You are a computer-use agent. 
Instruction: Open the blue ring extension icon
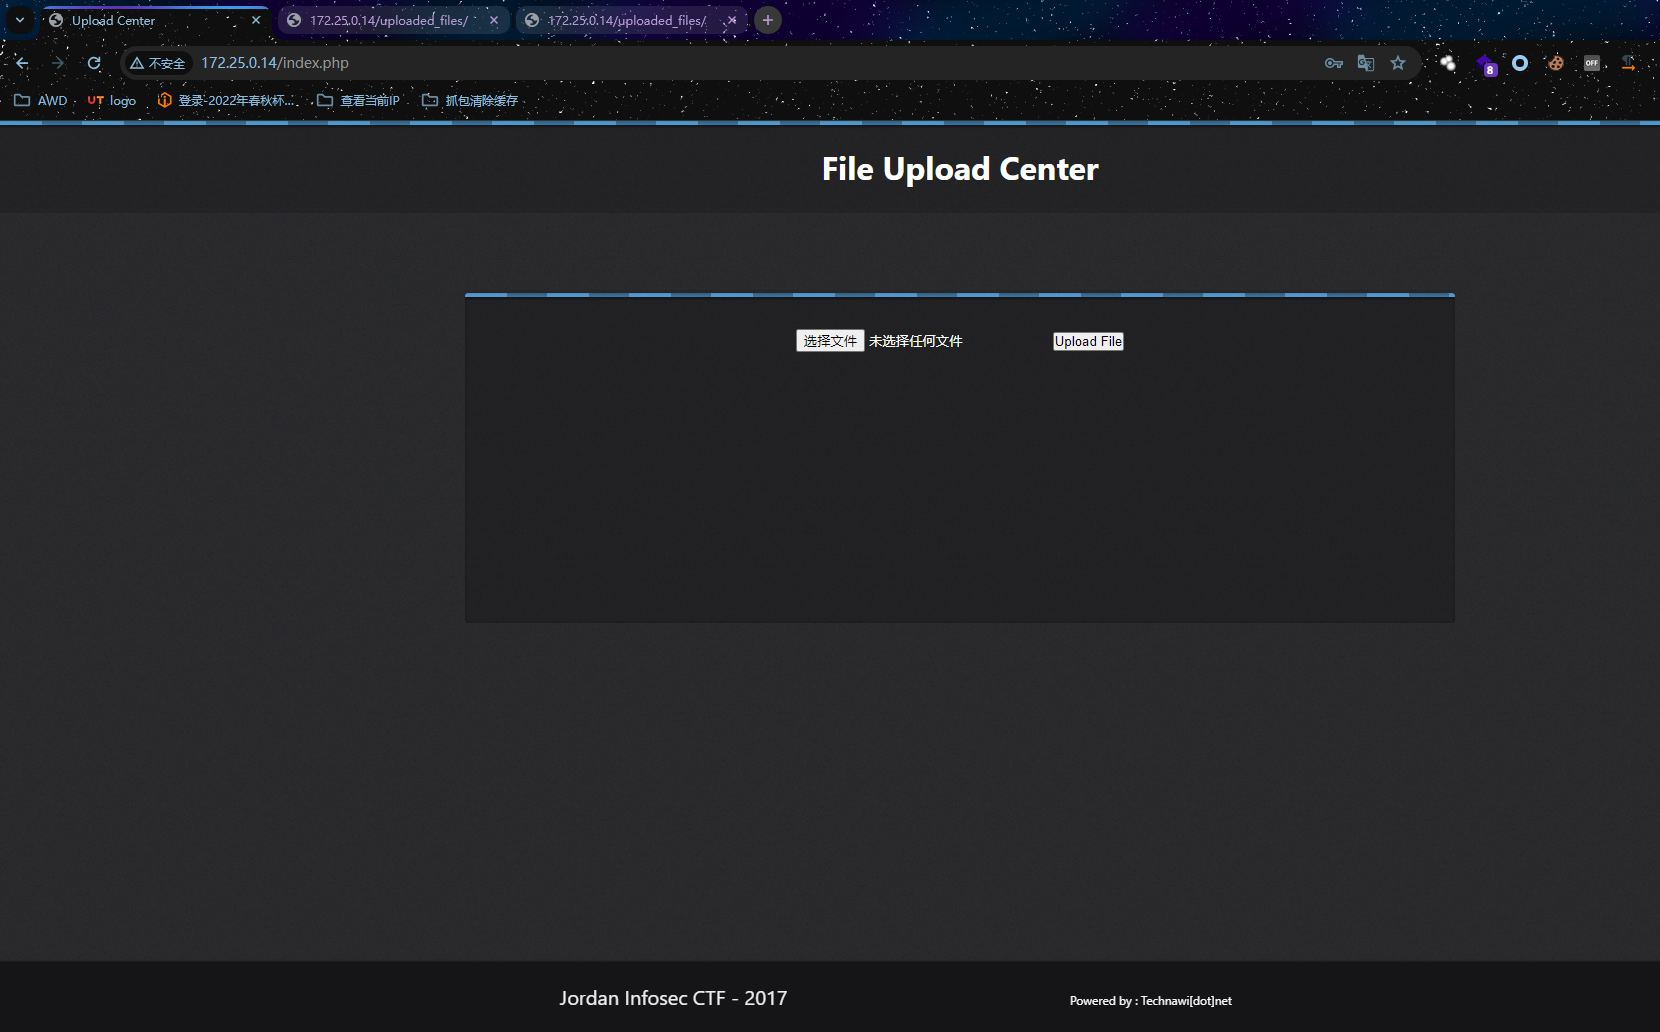click(1520, 63)
